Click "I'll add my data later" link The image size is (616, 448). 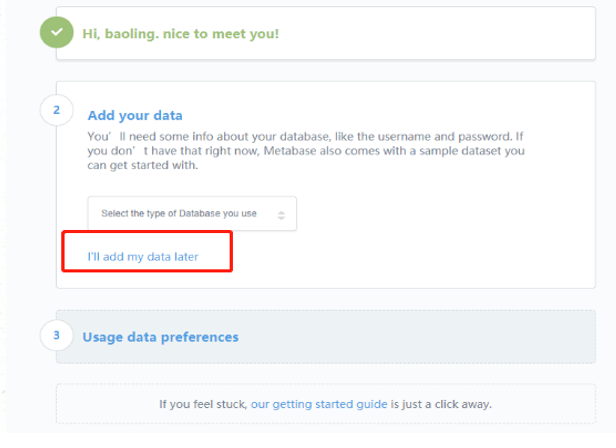142,257
